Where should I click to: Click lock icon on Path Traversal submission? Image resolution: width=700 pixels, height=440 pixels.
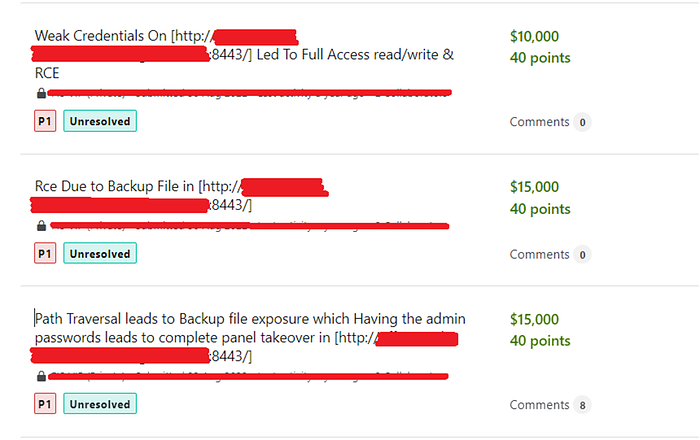[x=41, y=378]
